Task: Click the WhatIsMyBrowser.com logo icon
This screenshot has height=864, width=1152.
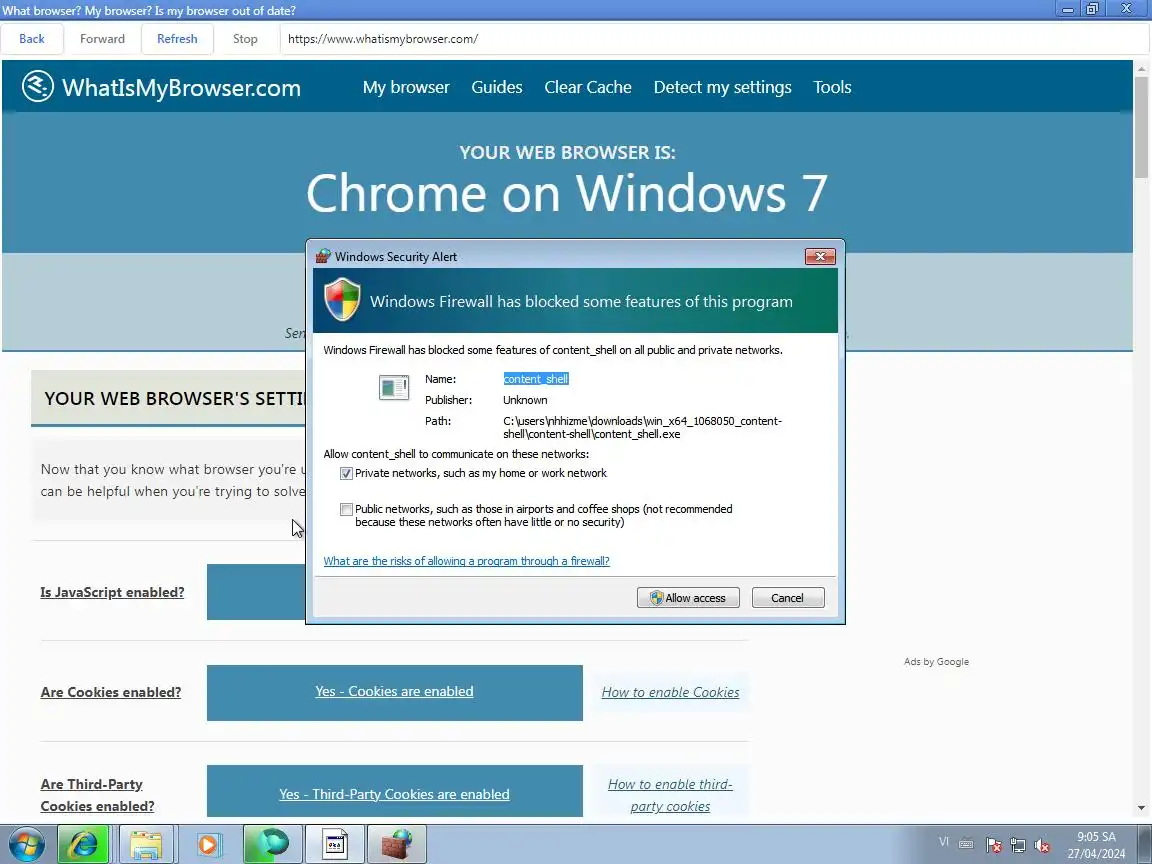Action: [37, 87]
